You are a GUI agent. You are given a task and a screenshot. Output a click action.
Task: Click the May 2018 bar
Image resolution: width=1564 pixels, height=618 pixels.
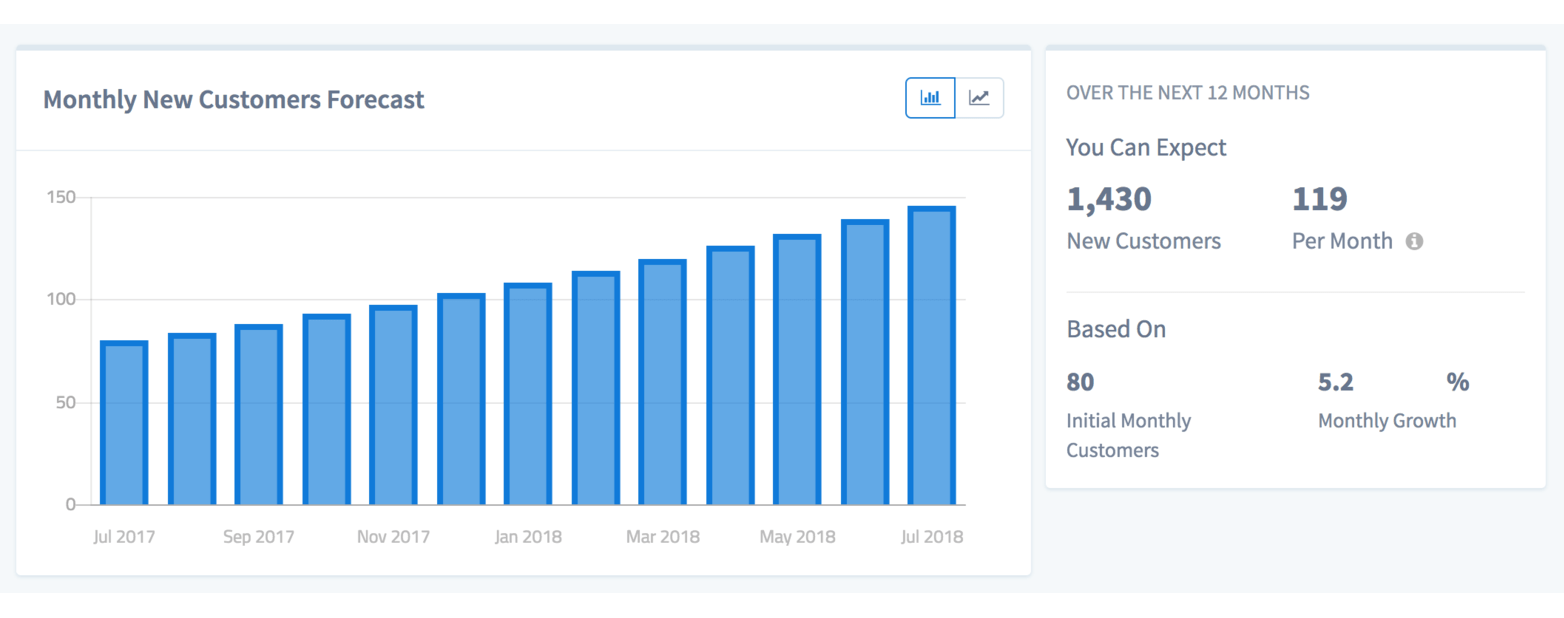click(797, 370)
